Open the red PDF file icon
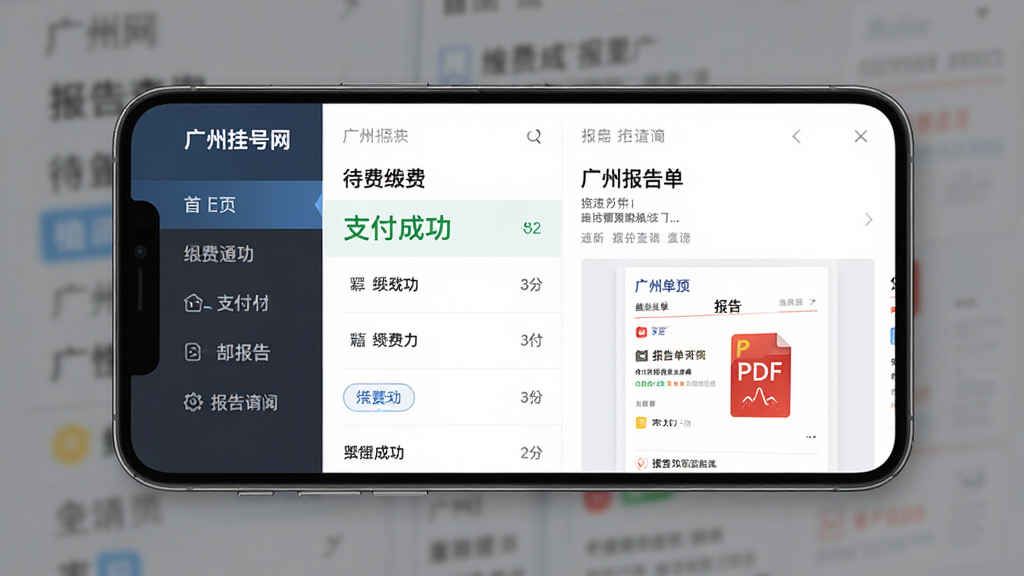The width and height of the screenshot is (1024, 576). pyautogui.click(x=760, y=376)
